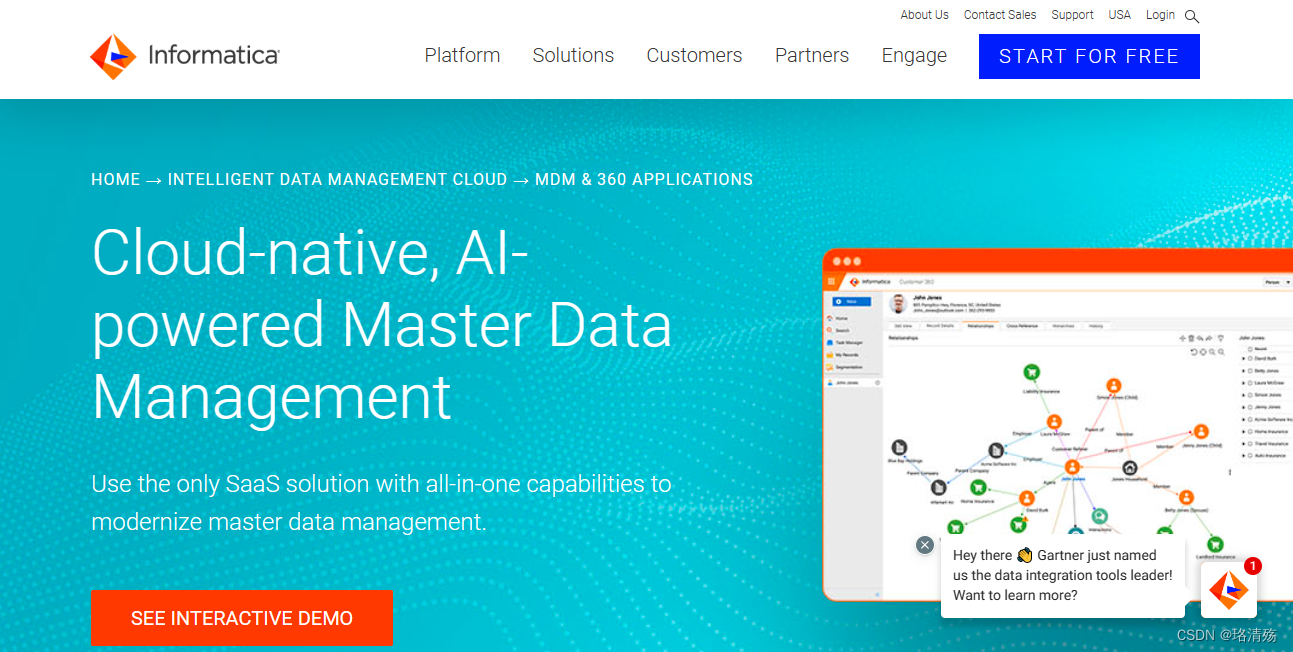
Task: Click the Contact Sales link
Action: (1000, 15)
